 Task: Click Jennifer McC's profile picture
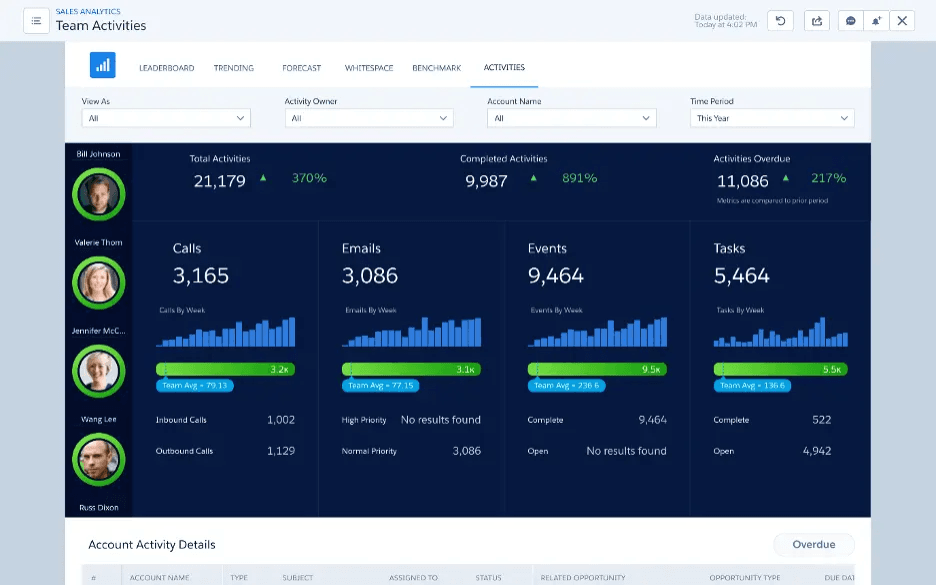click(x=99, y=371)
